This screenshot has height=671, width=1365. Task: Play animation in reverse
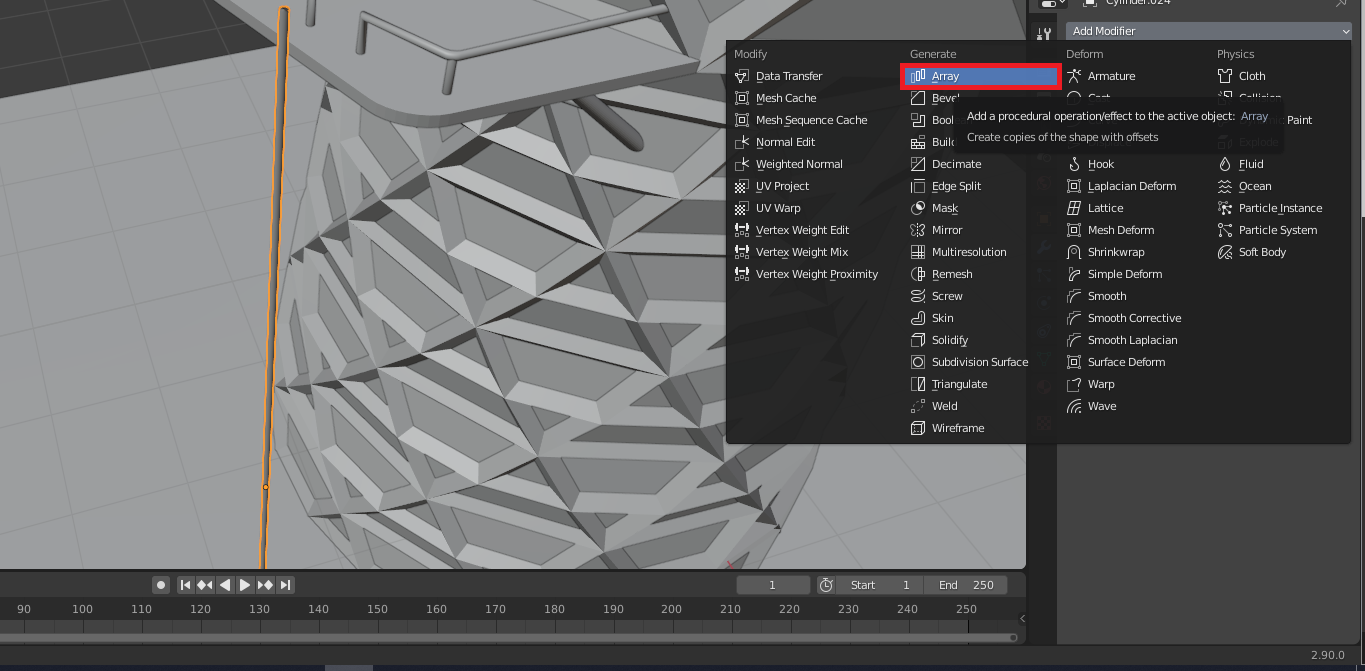(x=225, y=585)
